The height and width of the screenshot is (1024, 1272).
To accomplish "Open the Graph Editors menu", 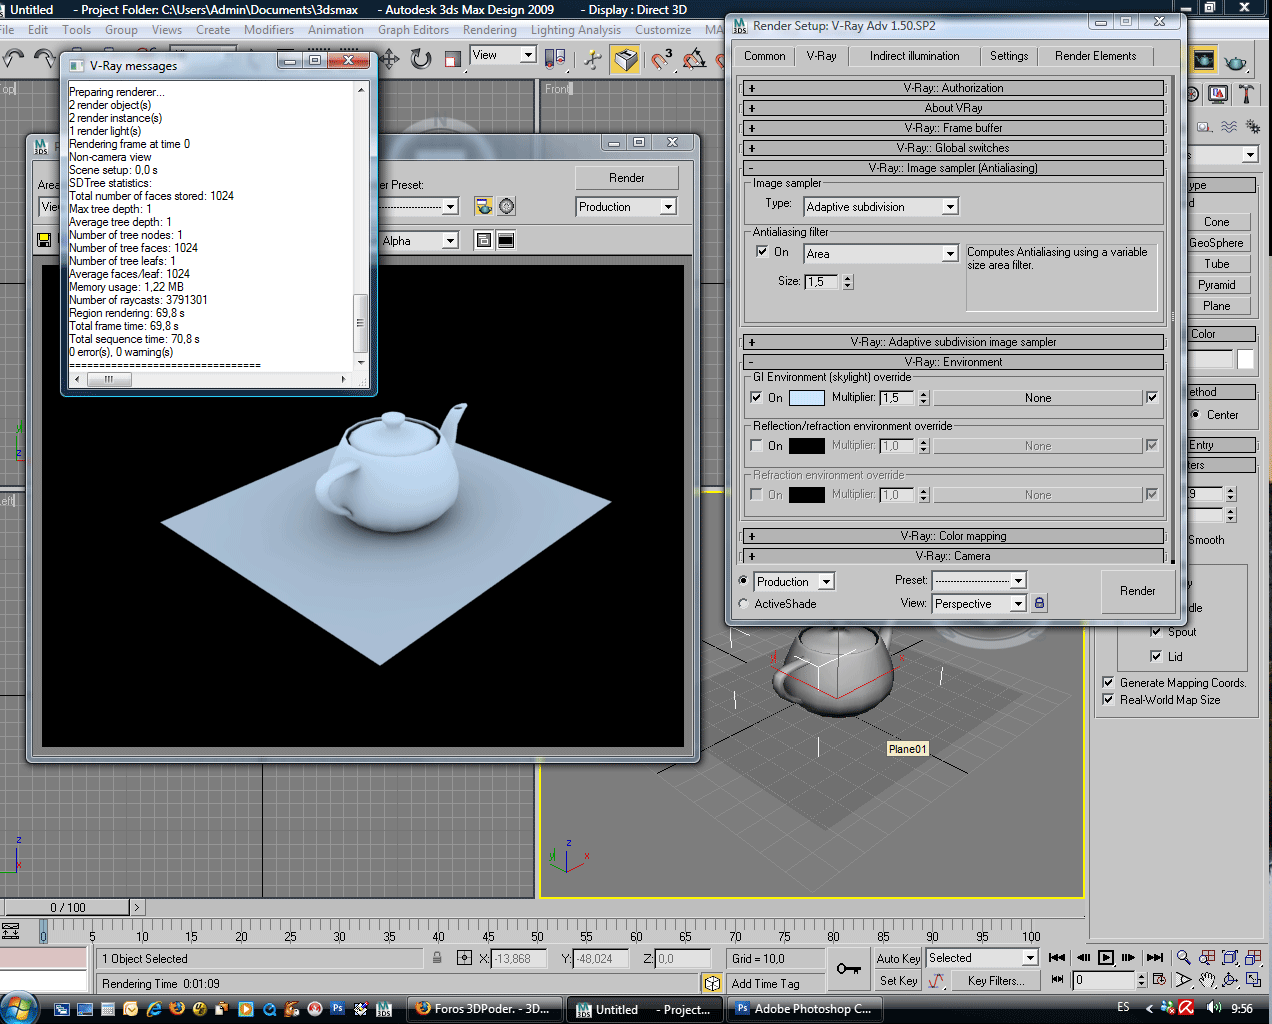I will tap(413, 30).
